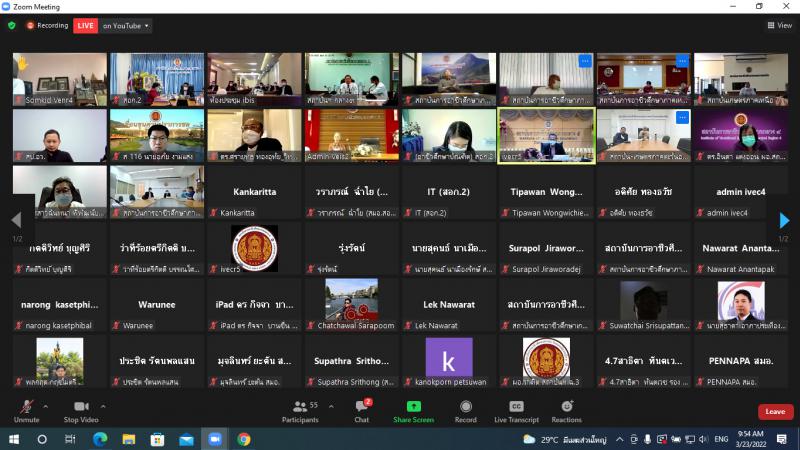Image resolution: width=800 pixels, height=450 pixels.
Task: Click the Lek Nawarat participant tile
Action: [x=449, y=305]
